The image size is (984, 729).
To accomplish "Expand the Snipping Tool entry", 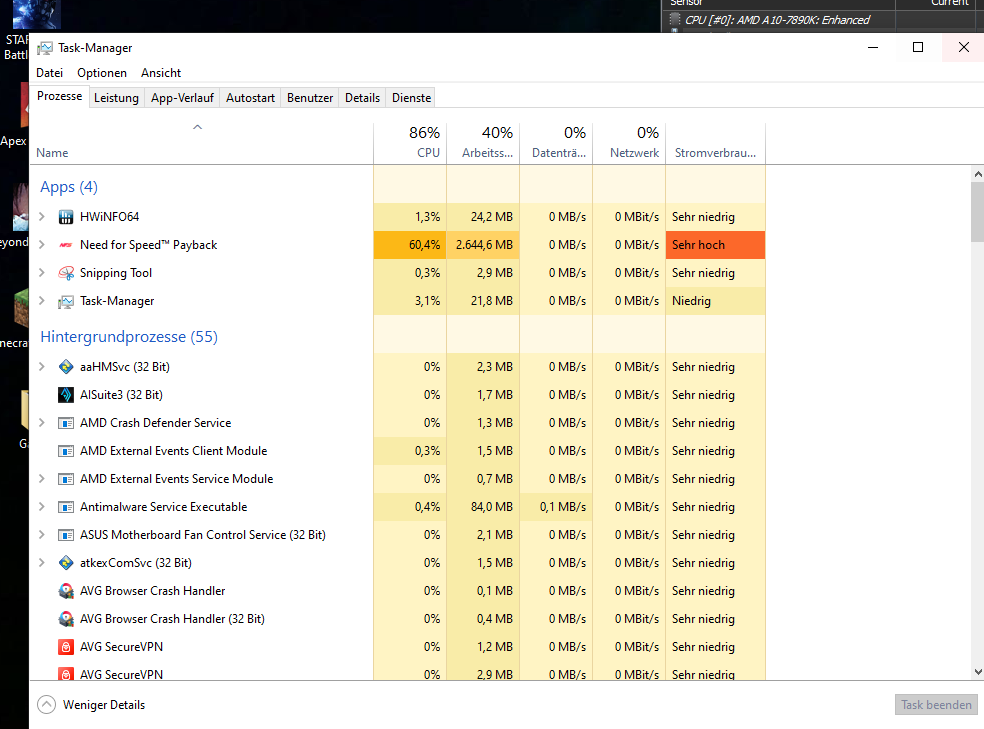I will pos(42,273).
